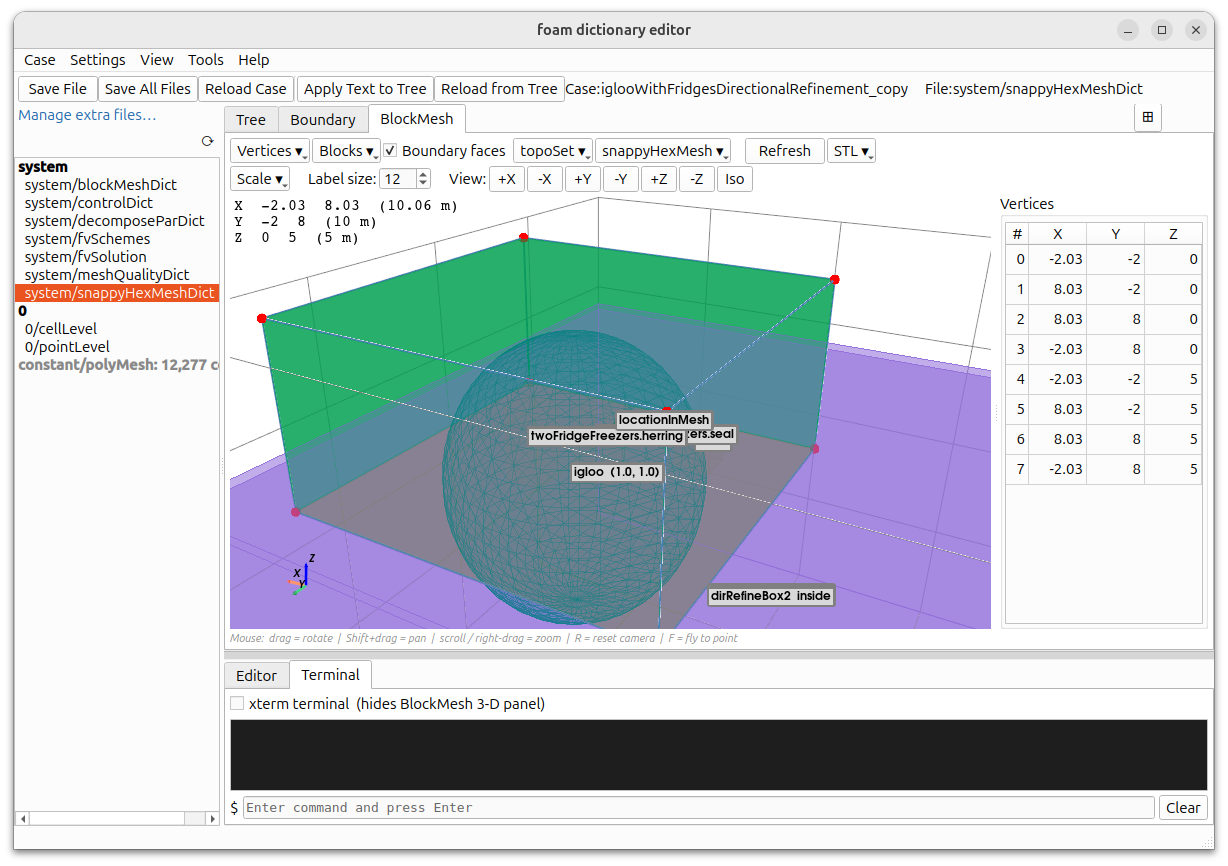Select system/meshQualityDict file
This screenshot has width=1228, height=866.
coord(106,275)
